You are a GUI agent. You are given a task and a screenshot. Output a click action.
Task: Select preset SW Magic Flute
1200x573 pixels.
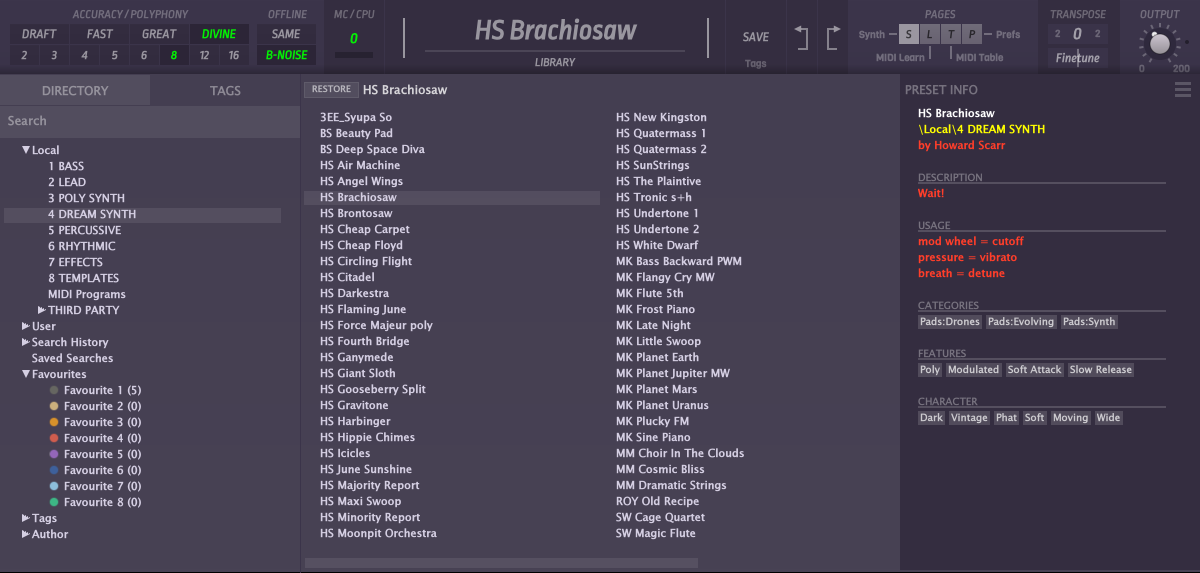click(655, 533)
